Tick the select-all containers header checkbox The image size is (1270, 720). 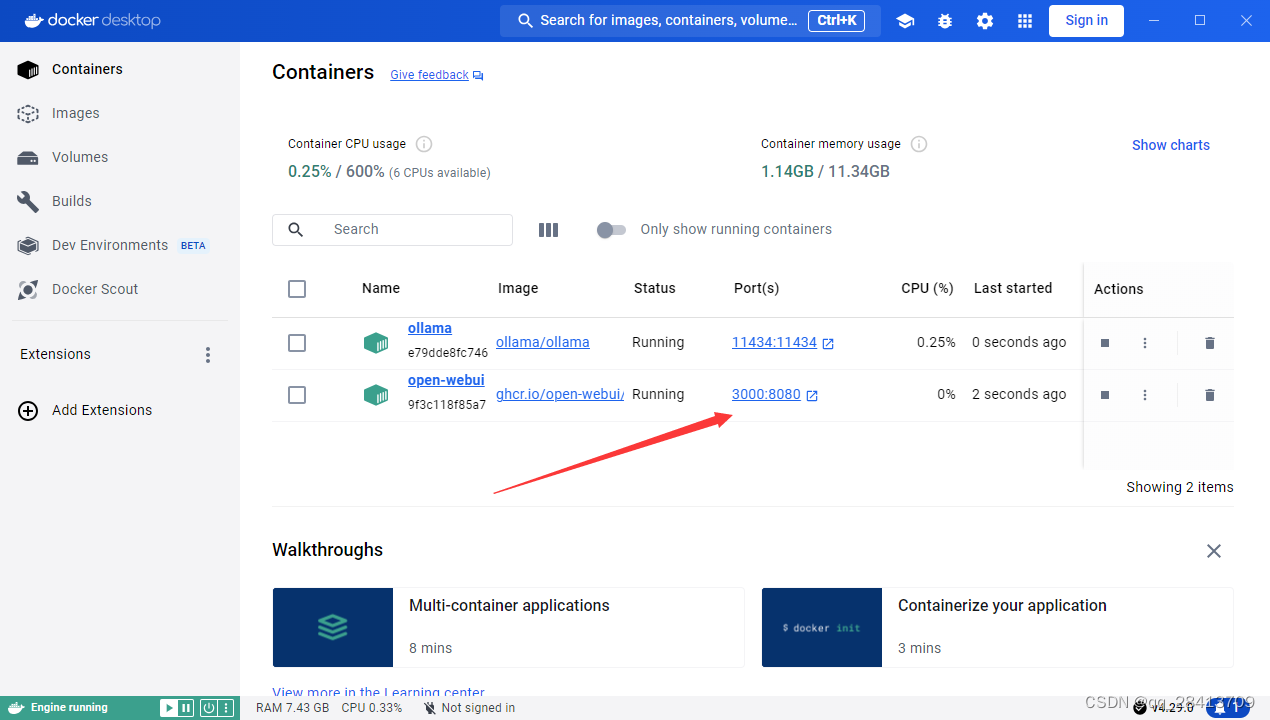[x=297, y=289]
